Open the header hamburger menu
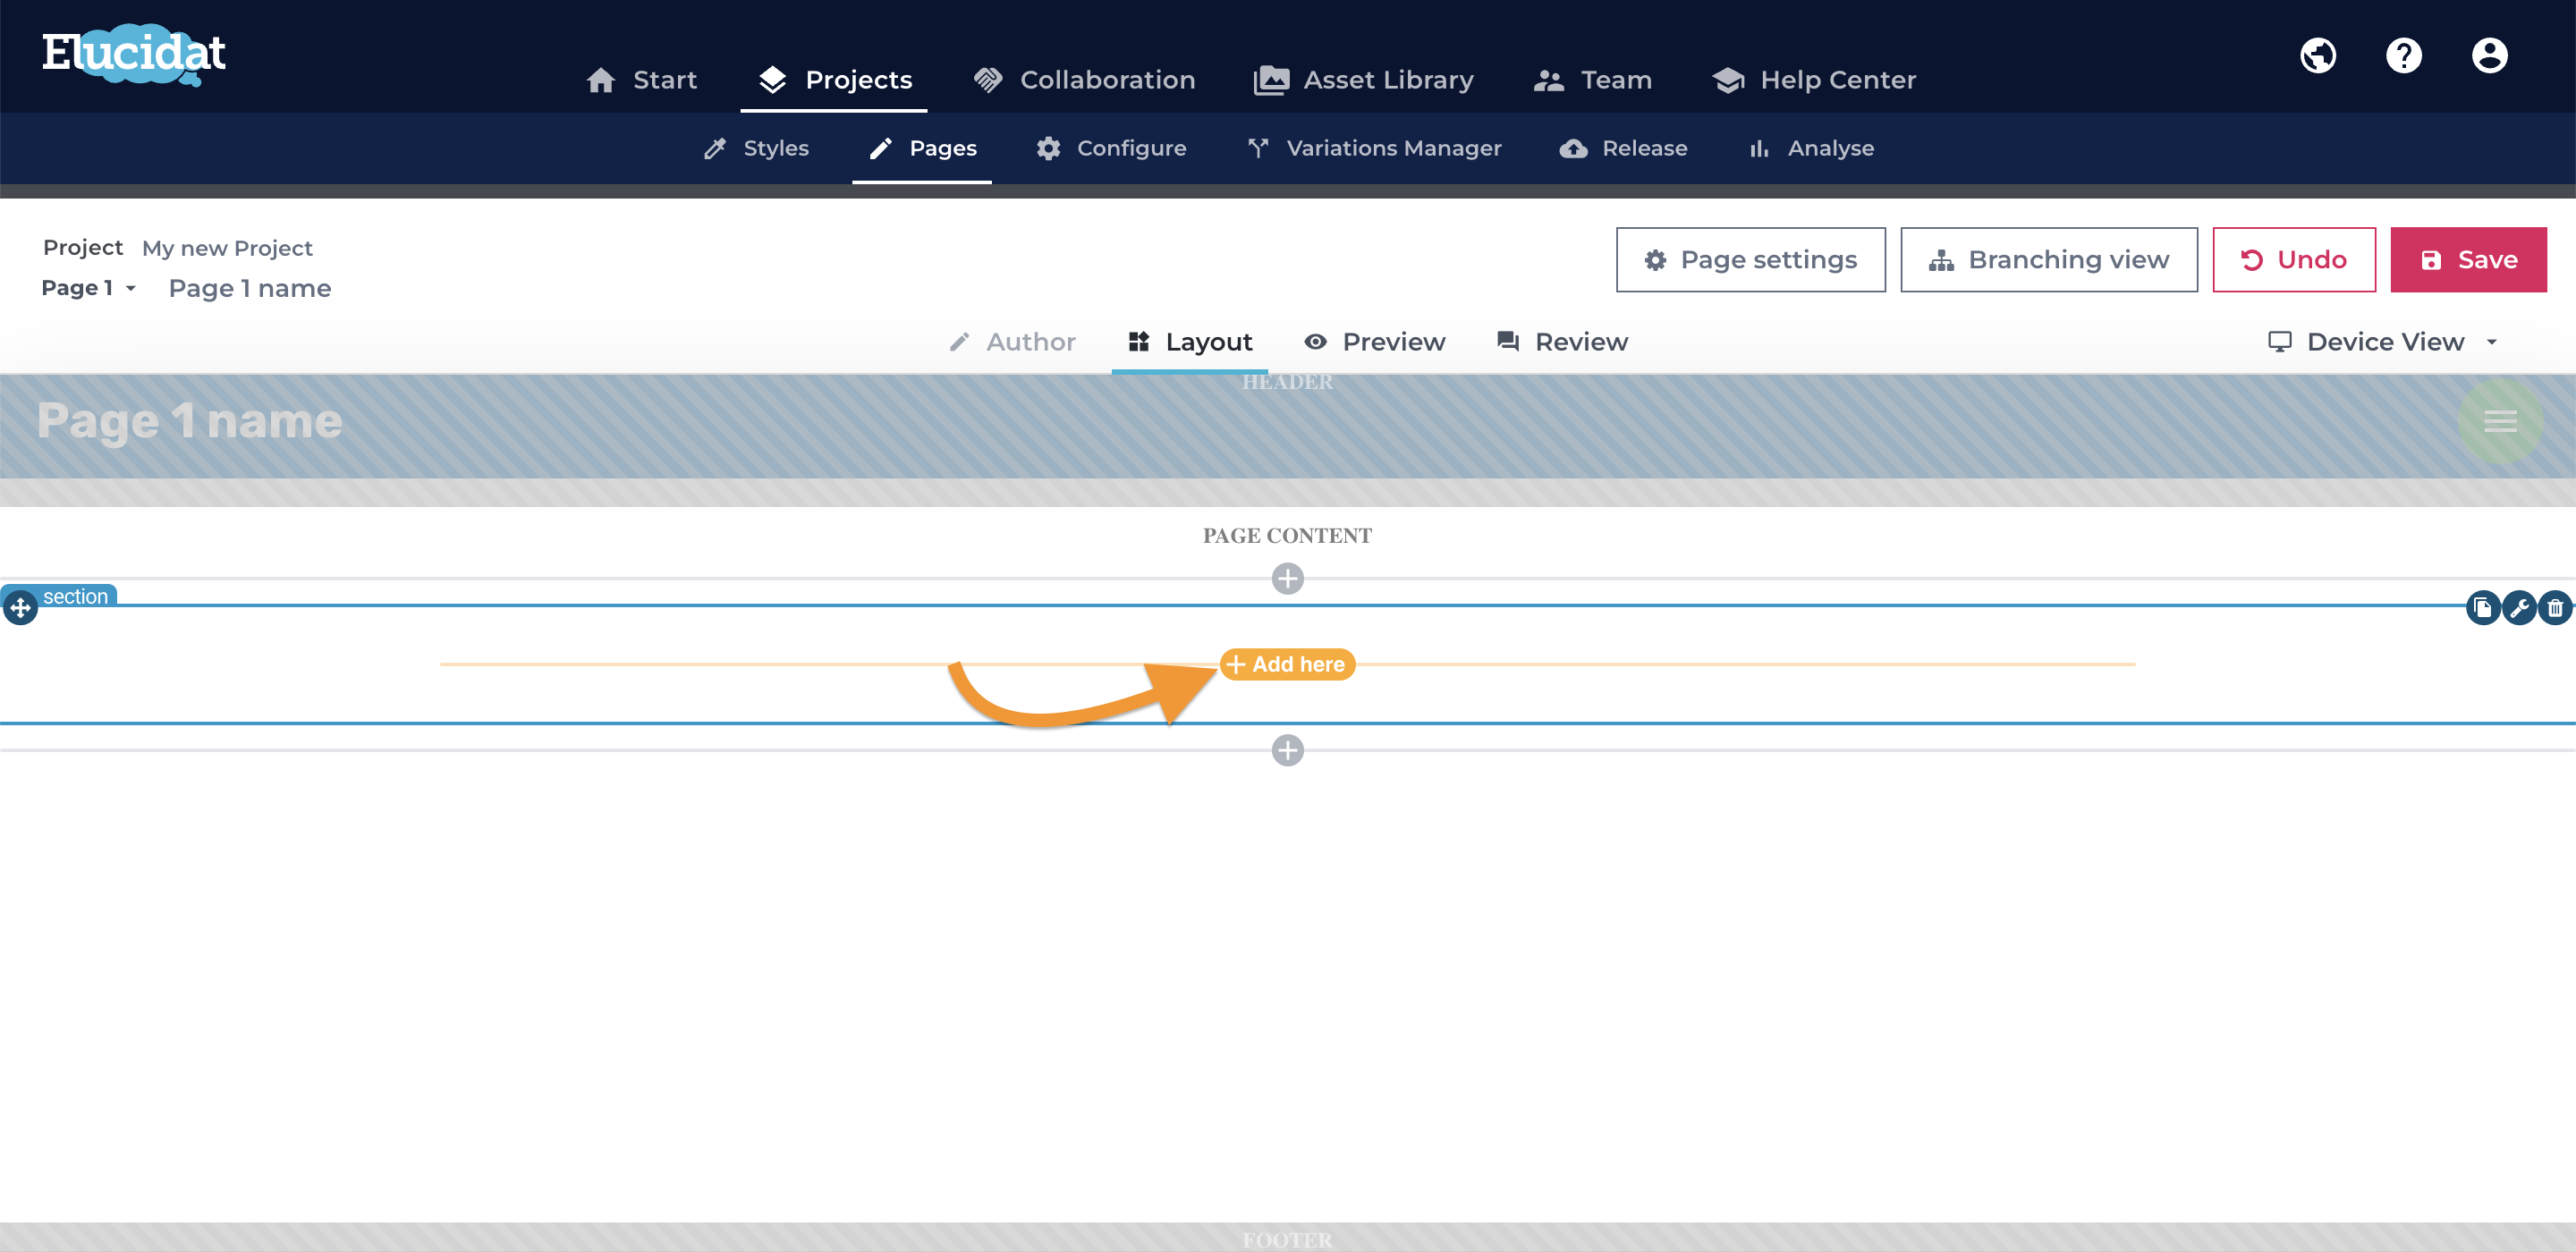This screenshot has width=2576, height=1252. [x=2500, y=421]
